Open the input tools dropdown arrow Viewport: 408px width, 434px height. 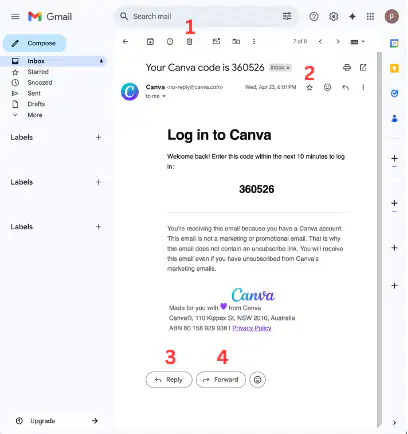[363, 42]
